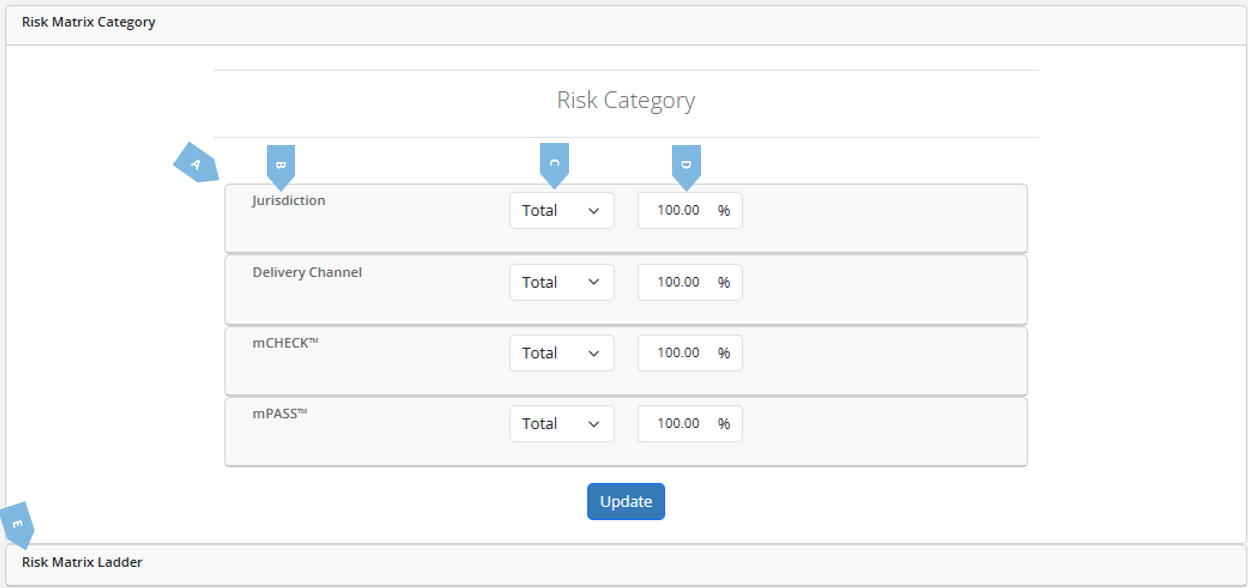Click the mCHECK™ category label

(x=285, y=343)
